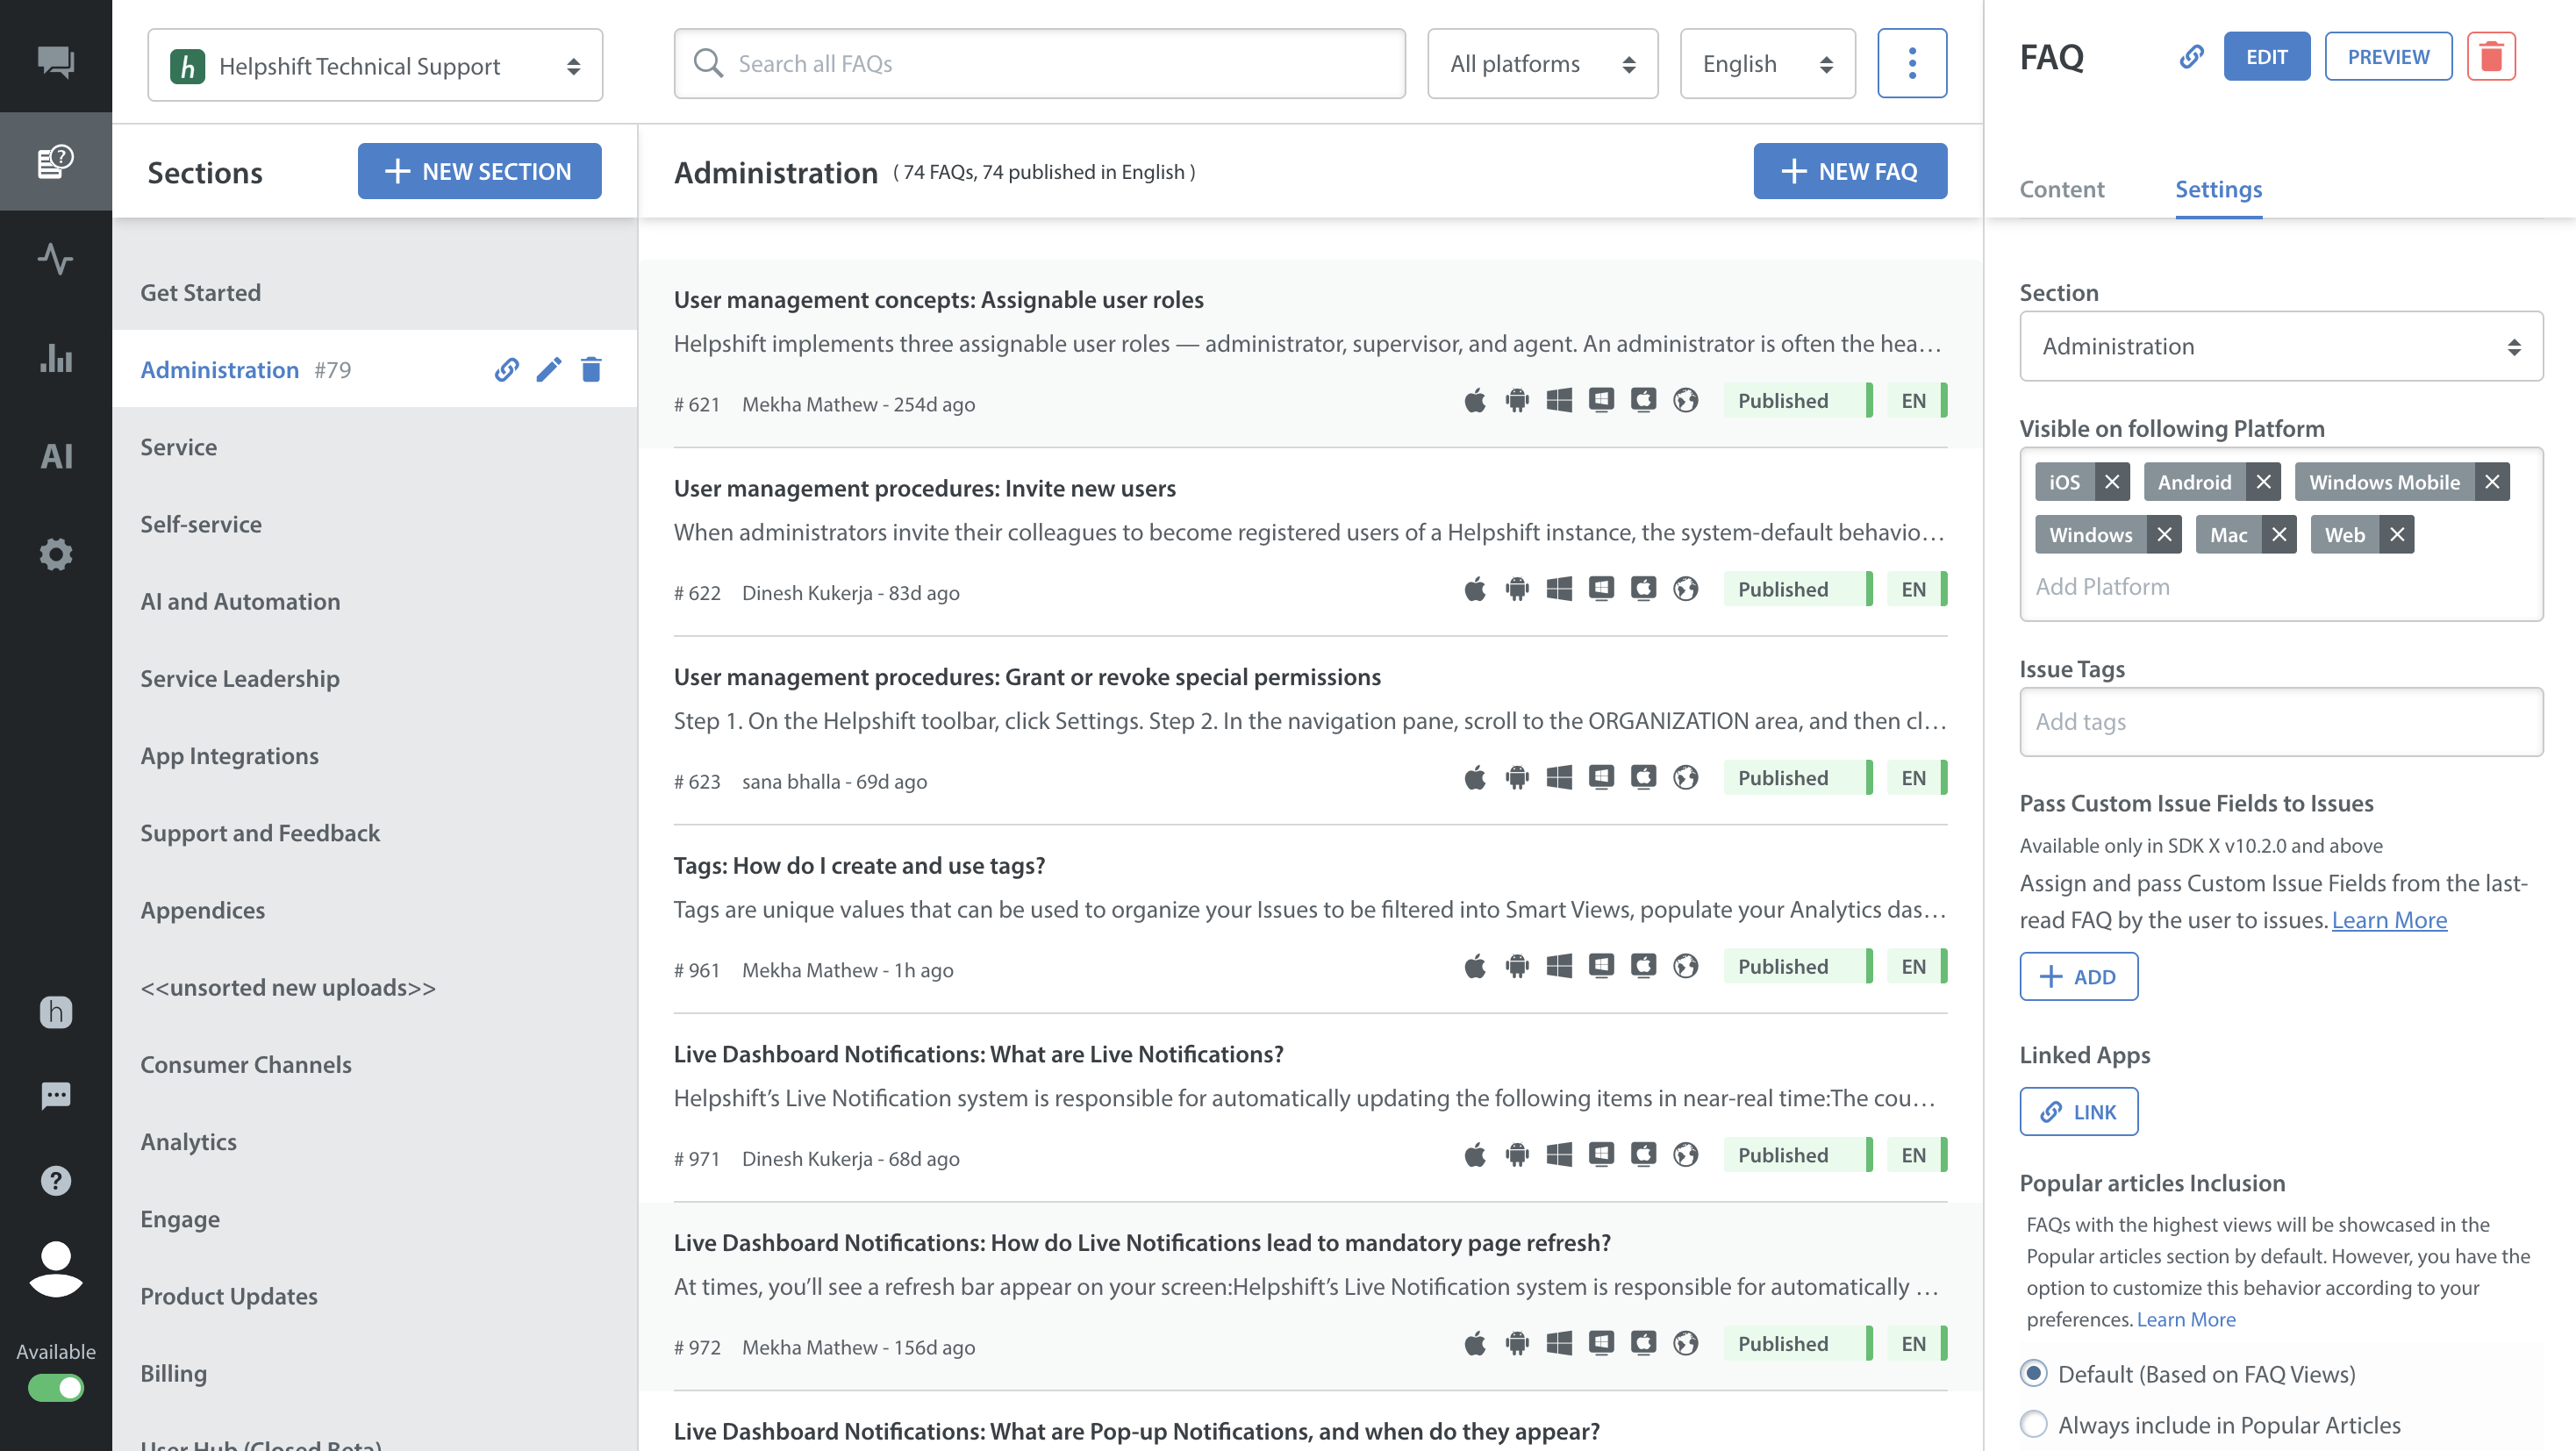Open the AI sidebar section
Viewport: 2576px width, 1451px height.
pyautogui.click(x=56, y=456)
